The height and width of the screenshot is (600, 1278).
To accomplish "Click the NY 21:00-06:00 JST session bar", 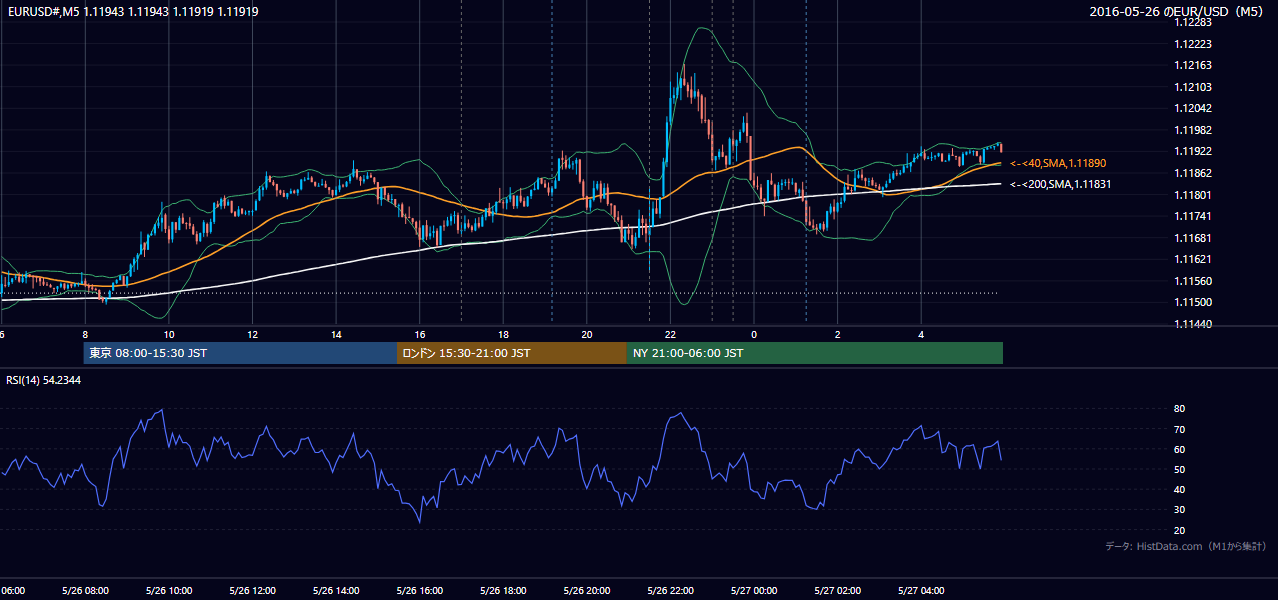I will pyautogui.click(x=815, y=353).
